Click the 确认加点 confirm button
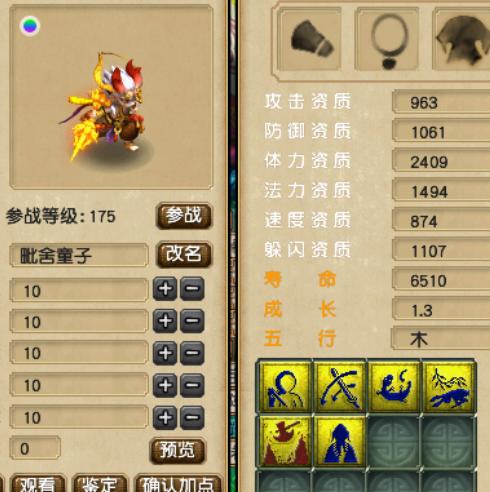This screenshot has width=490, height=492. coord(178,484)
